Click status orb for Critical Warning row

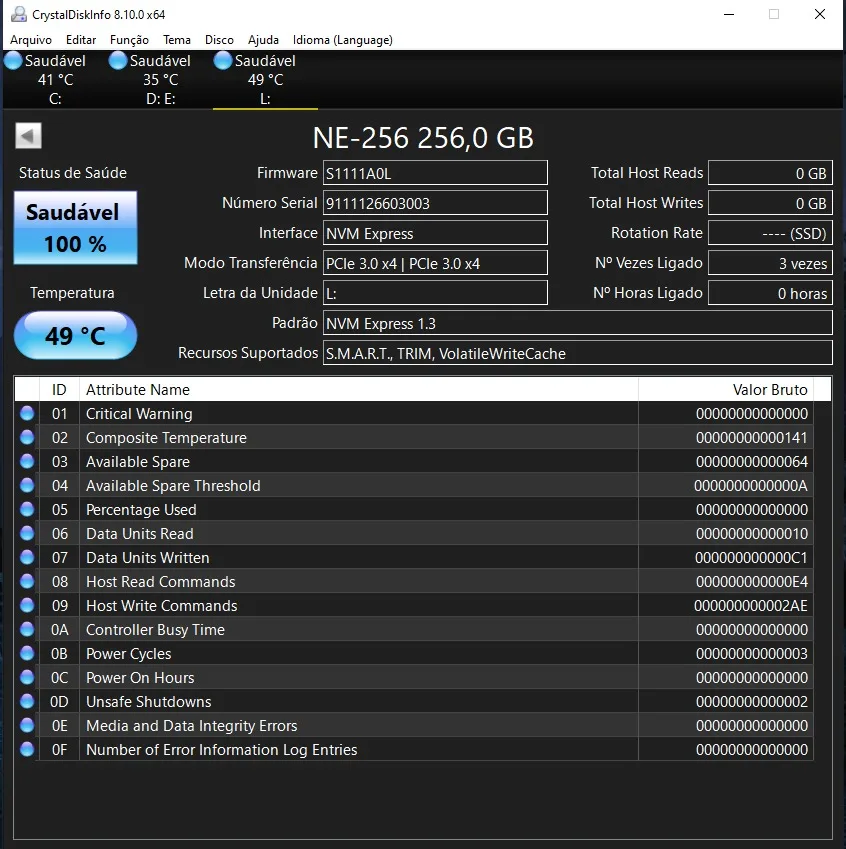coord(27,414)
